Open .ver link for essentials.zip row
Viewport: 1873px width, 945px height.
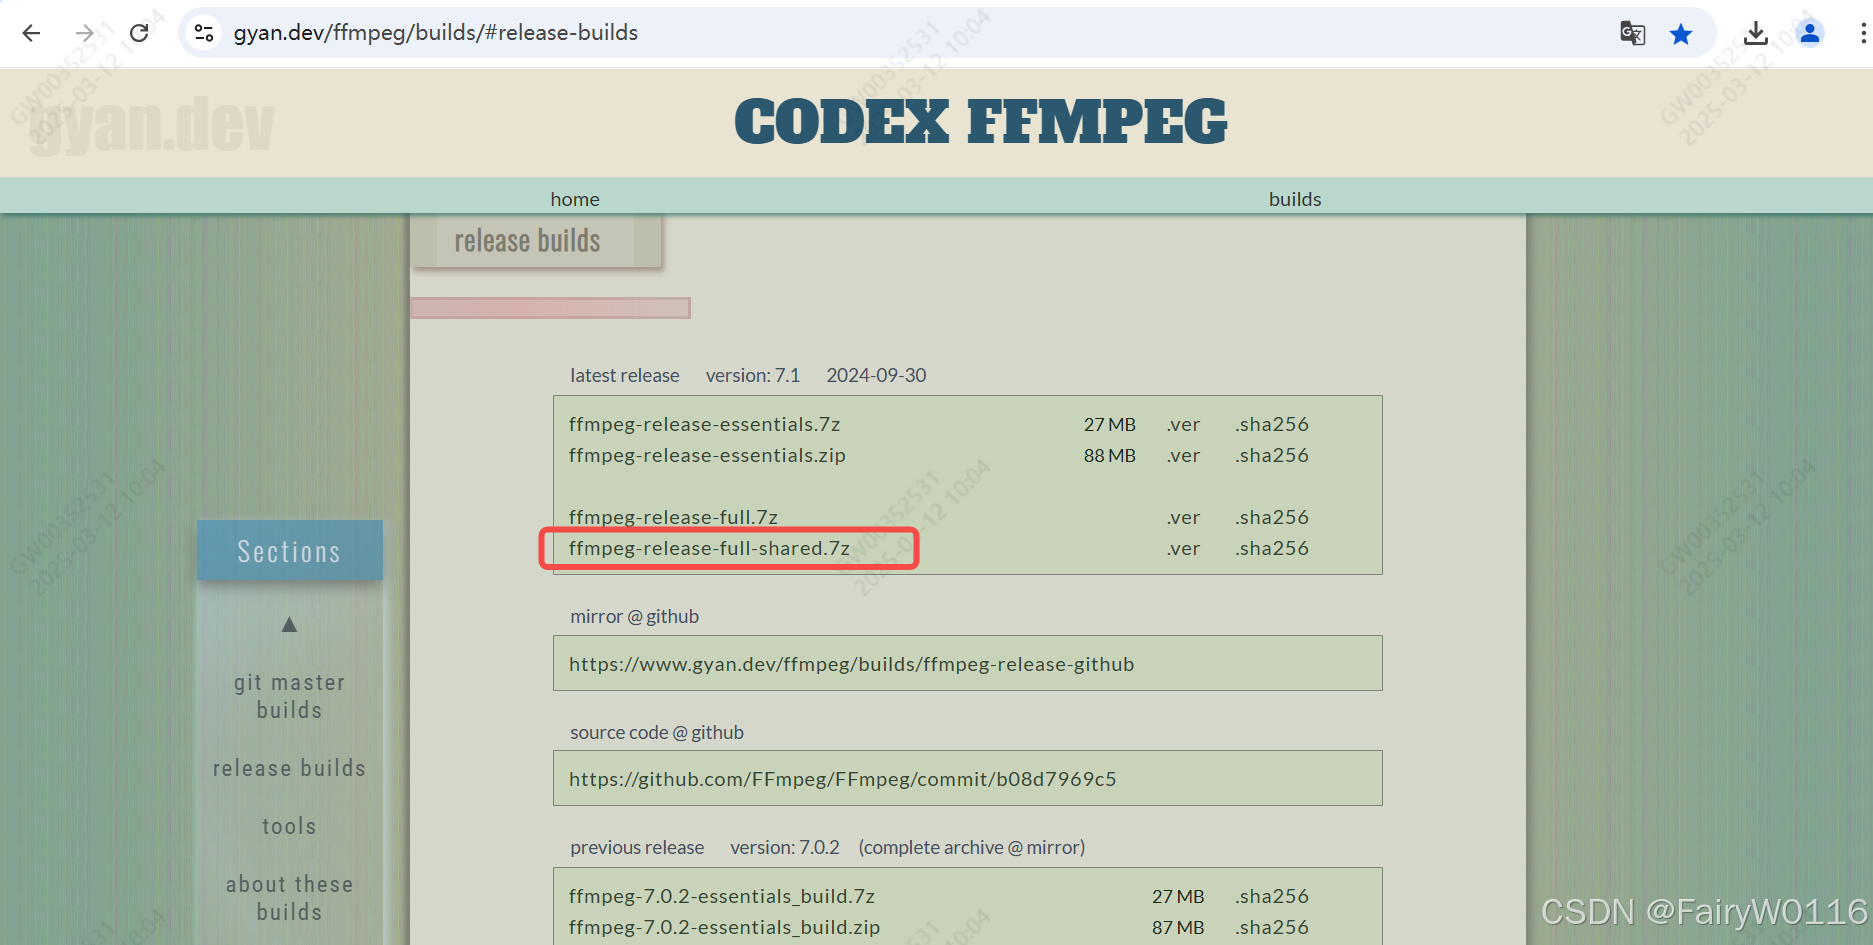point(1183,456)
